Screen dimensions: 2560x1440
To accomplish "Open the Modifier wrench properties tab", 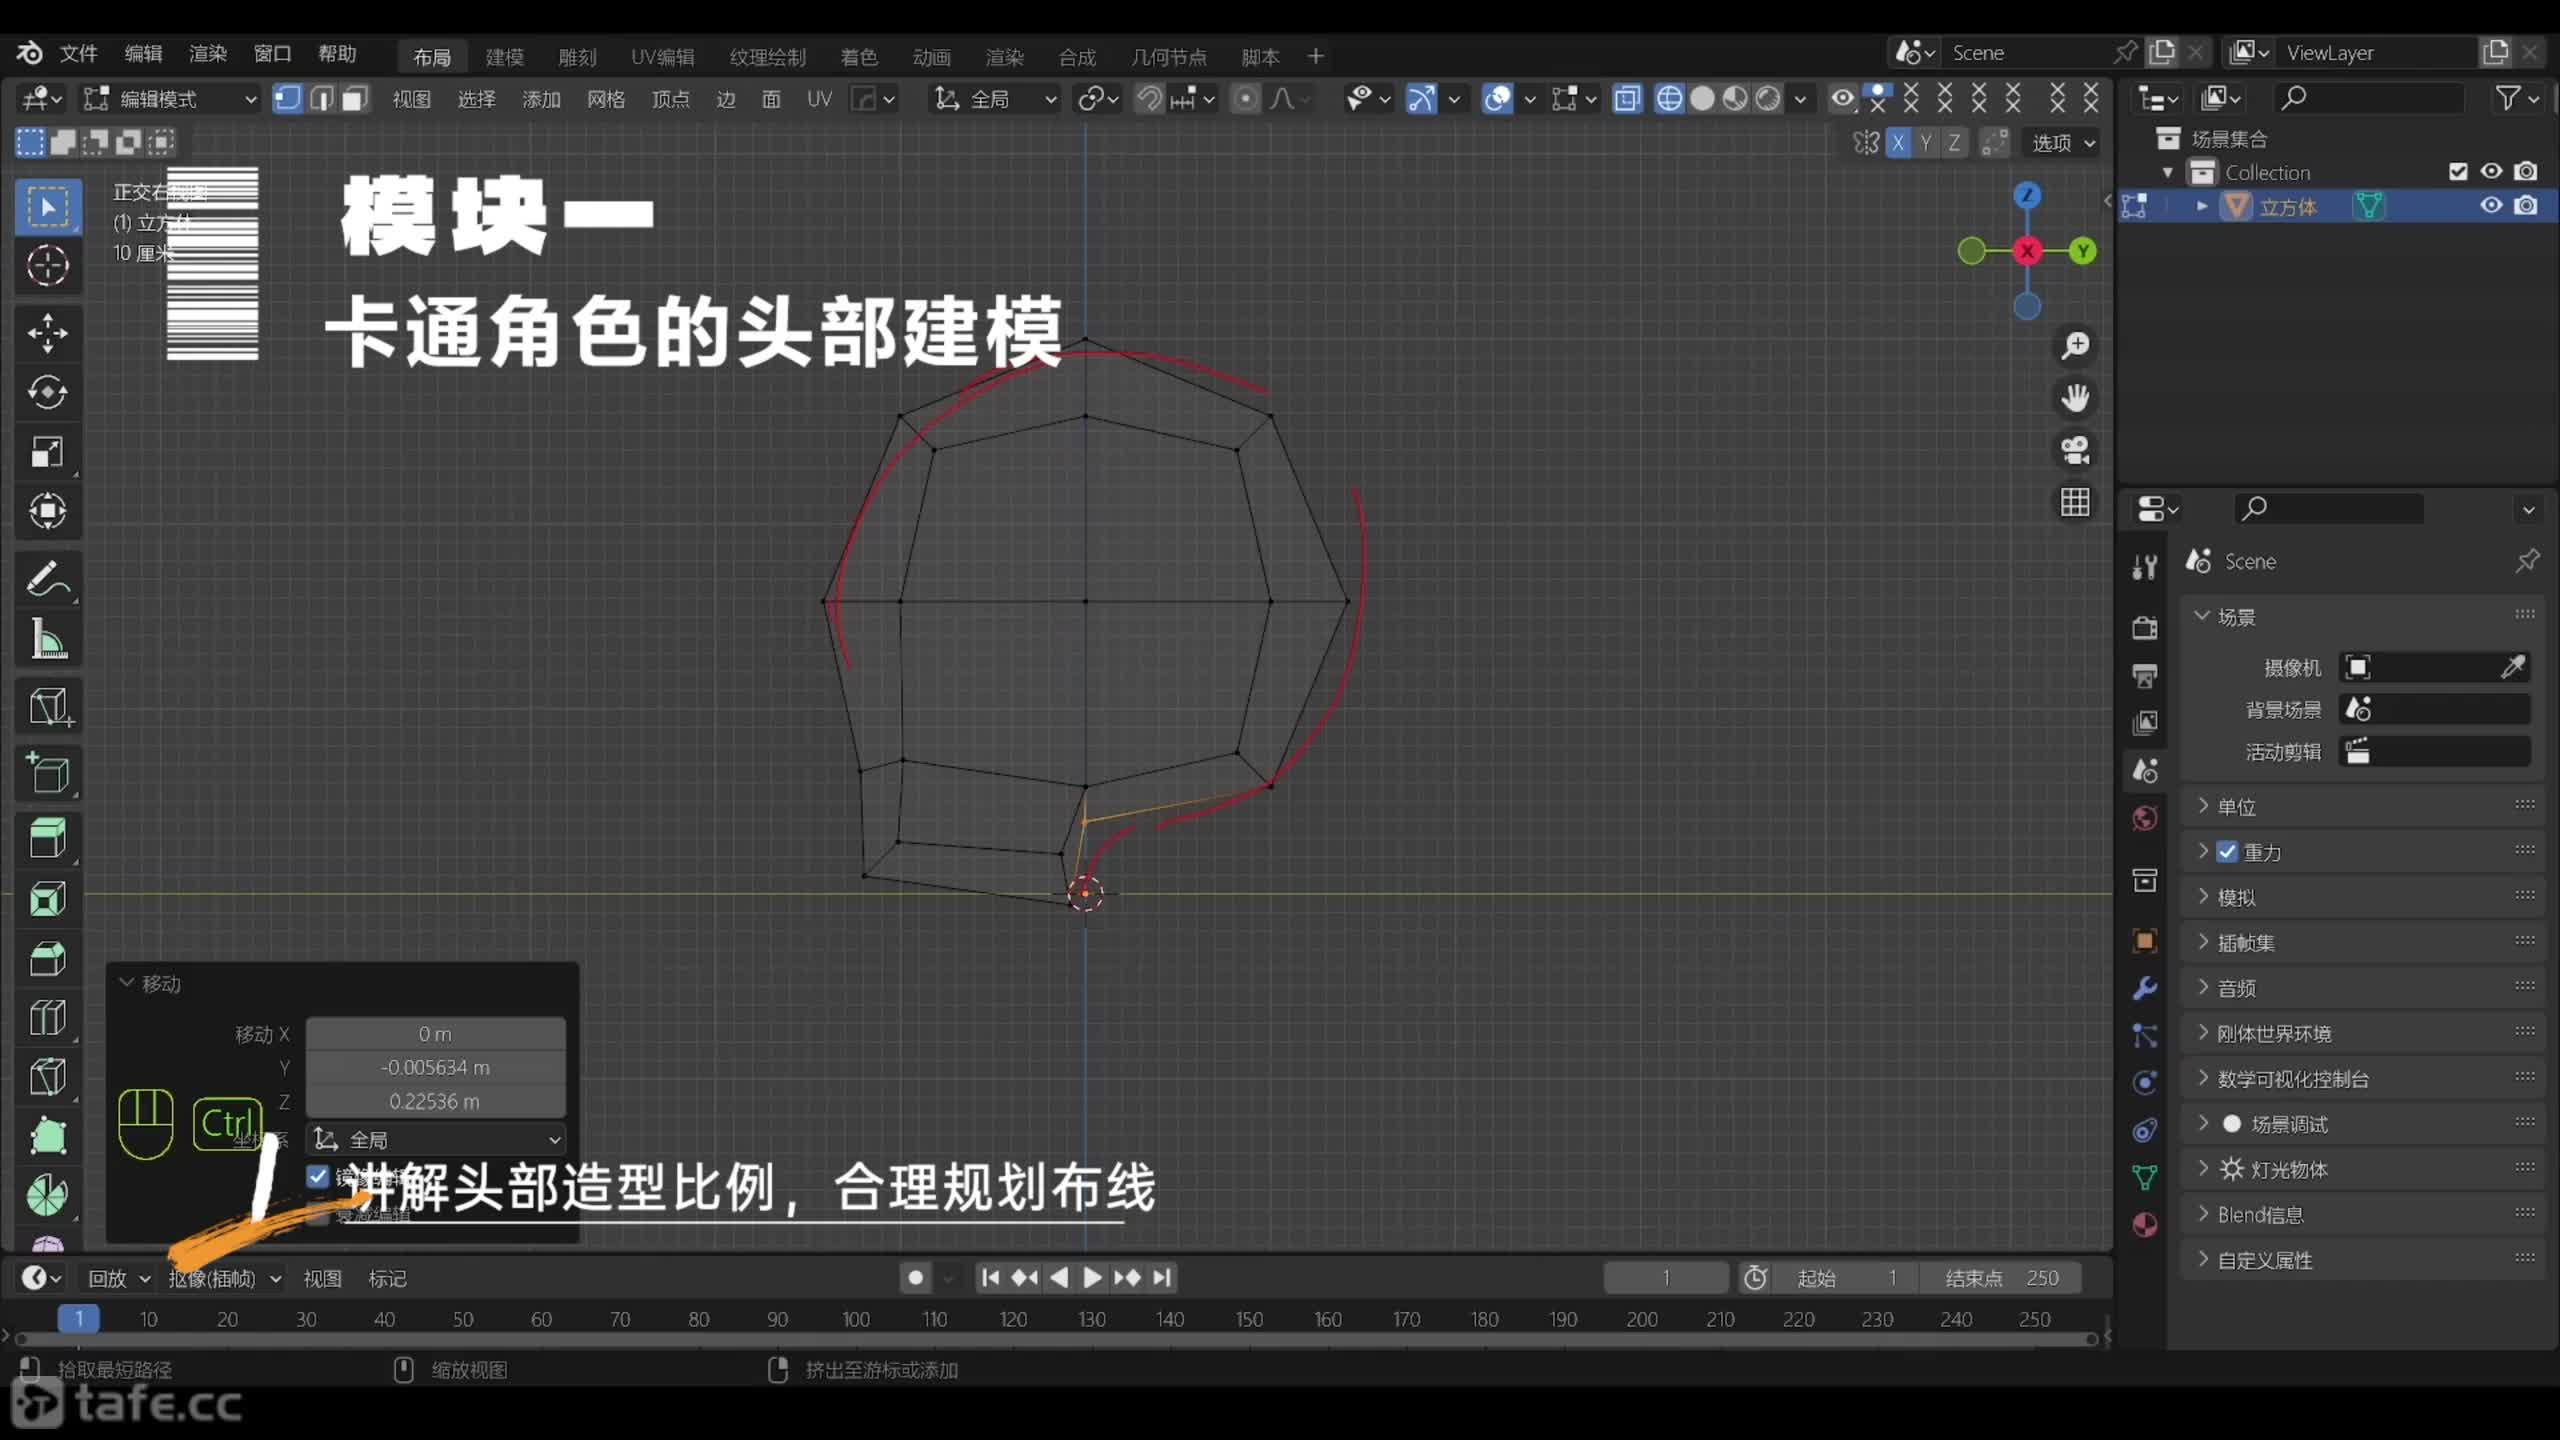I will click(2144, 988).
